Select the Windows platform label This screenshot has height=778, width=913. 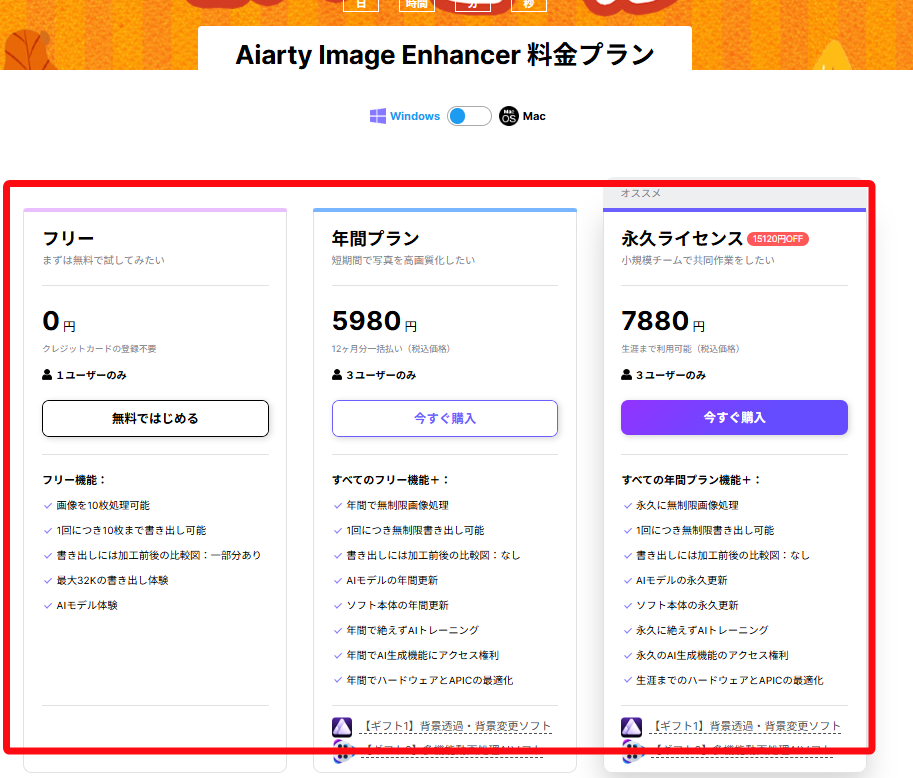tap(415, 116)
